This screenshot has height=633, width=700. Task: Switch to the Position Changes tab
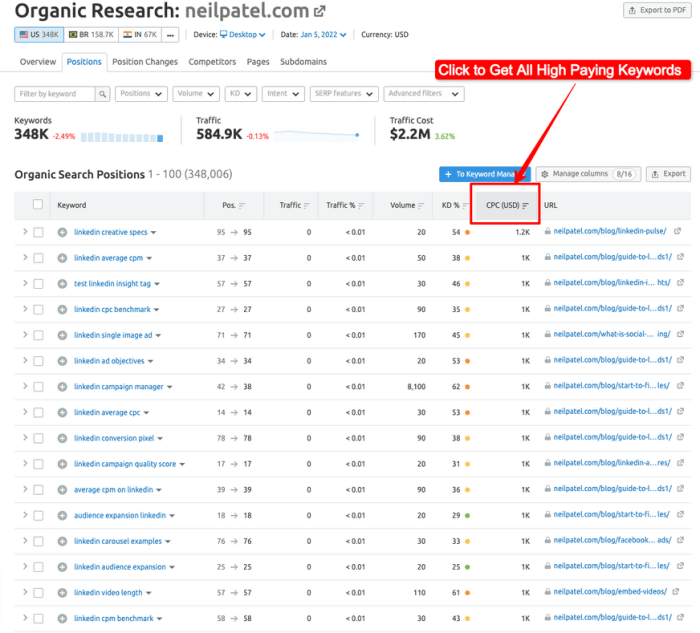[145, 62]
